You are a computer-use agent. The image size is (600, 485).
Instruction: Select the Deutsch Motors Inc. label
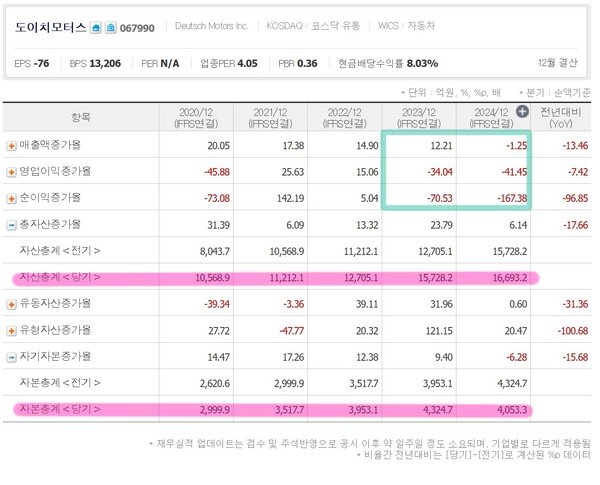211,26
